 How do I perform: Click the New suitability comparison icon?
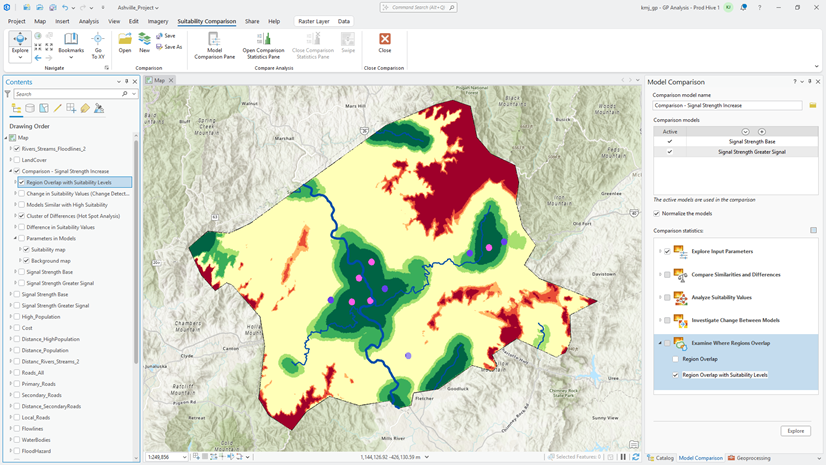pyautogui.click(x=144, y=39)
